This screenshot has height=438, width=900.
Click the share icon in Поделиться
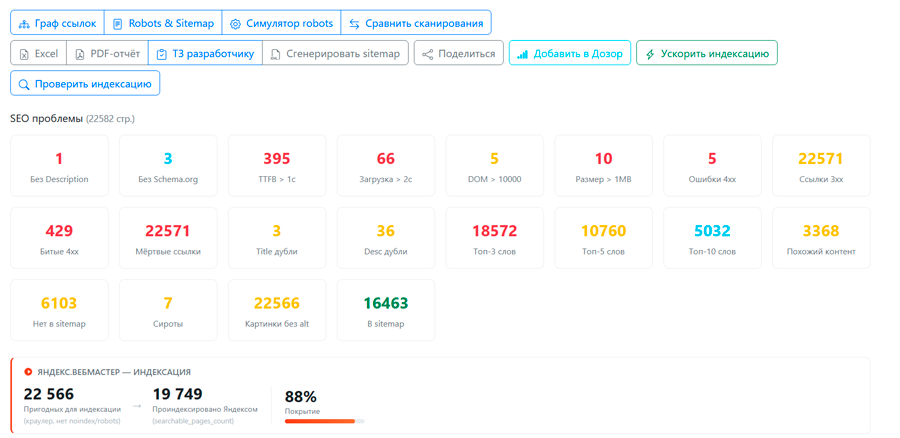pos(427,55)
